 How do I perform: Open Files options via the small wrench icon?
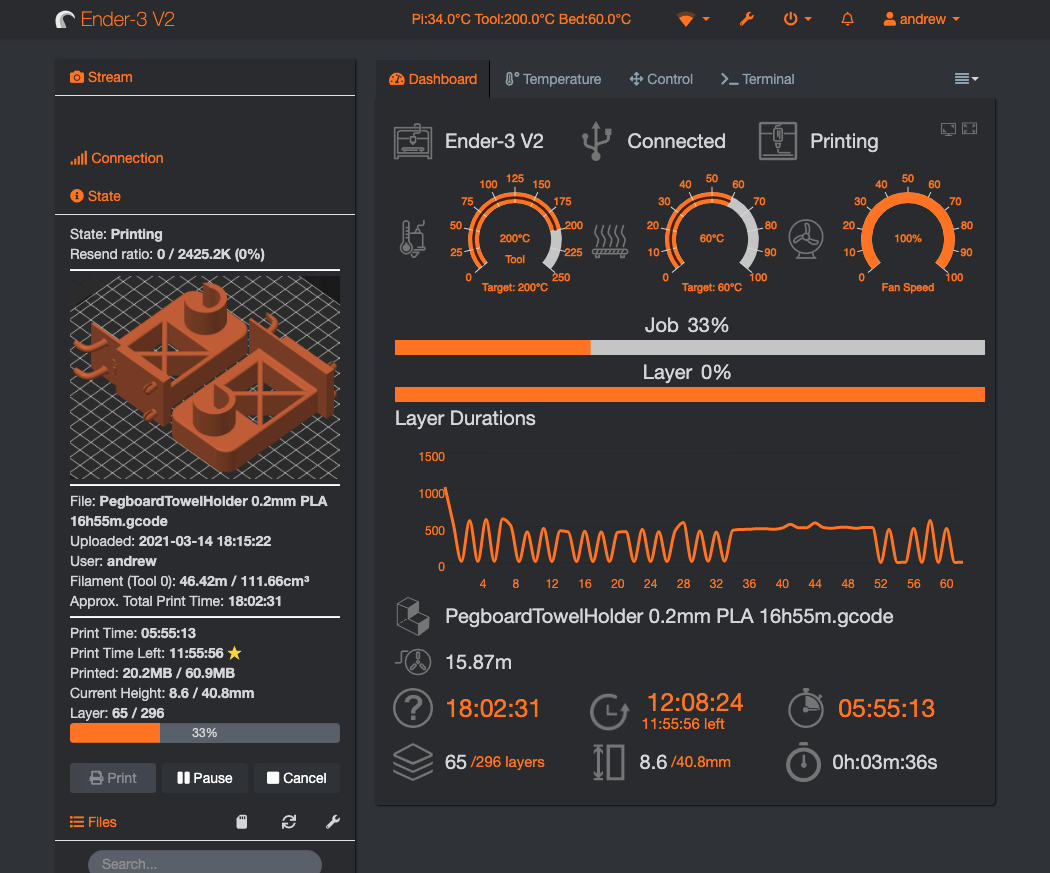tap(333, 821)
